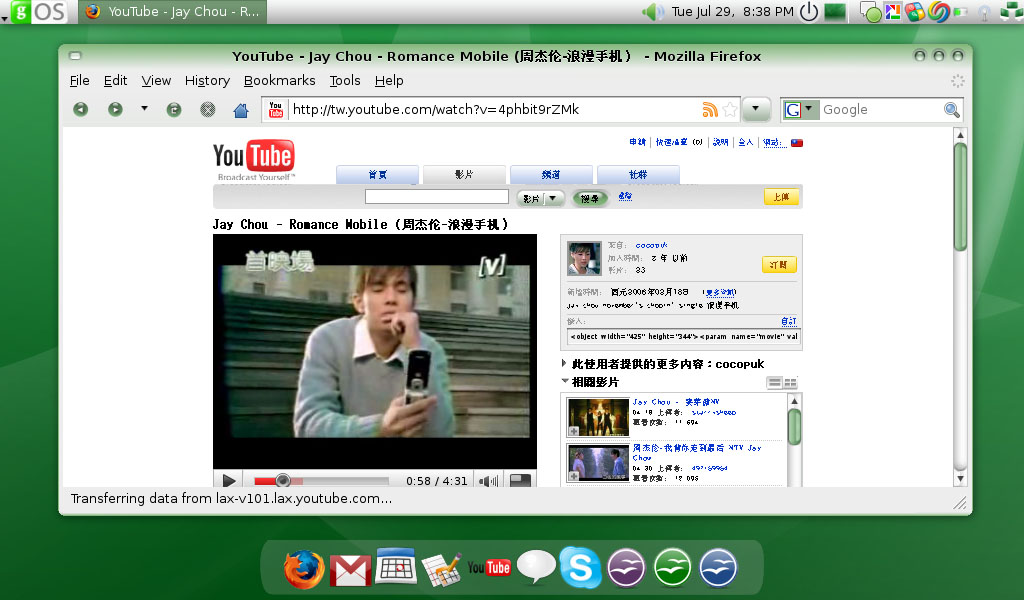Open the Tools menu
1024x600 pixels.
(x=344, y=81)
